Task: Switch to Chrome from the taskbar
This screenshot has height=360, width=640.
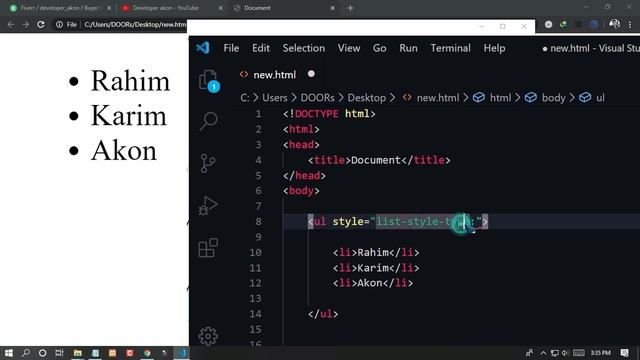Action: click(147, 353)
